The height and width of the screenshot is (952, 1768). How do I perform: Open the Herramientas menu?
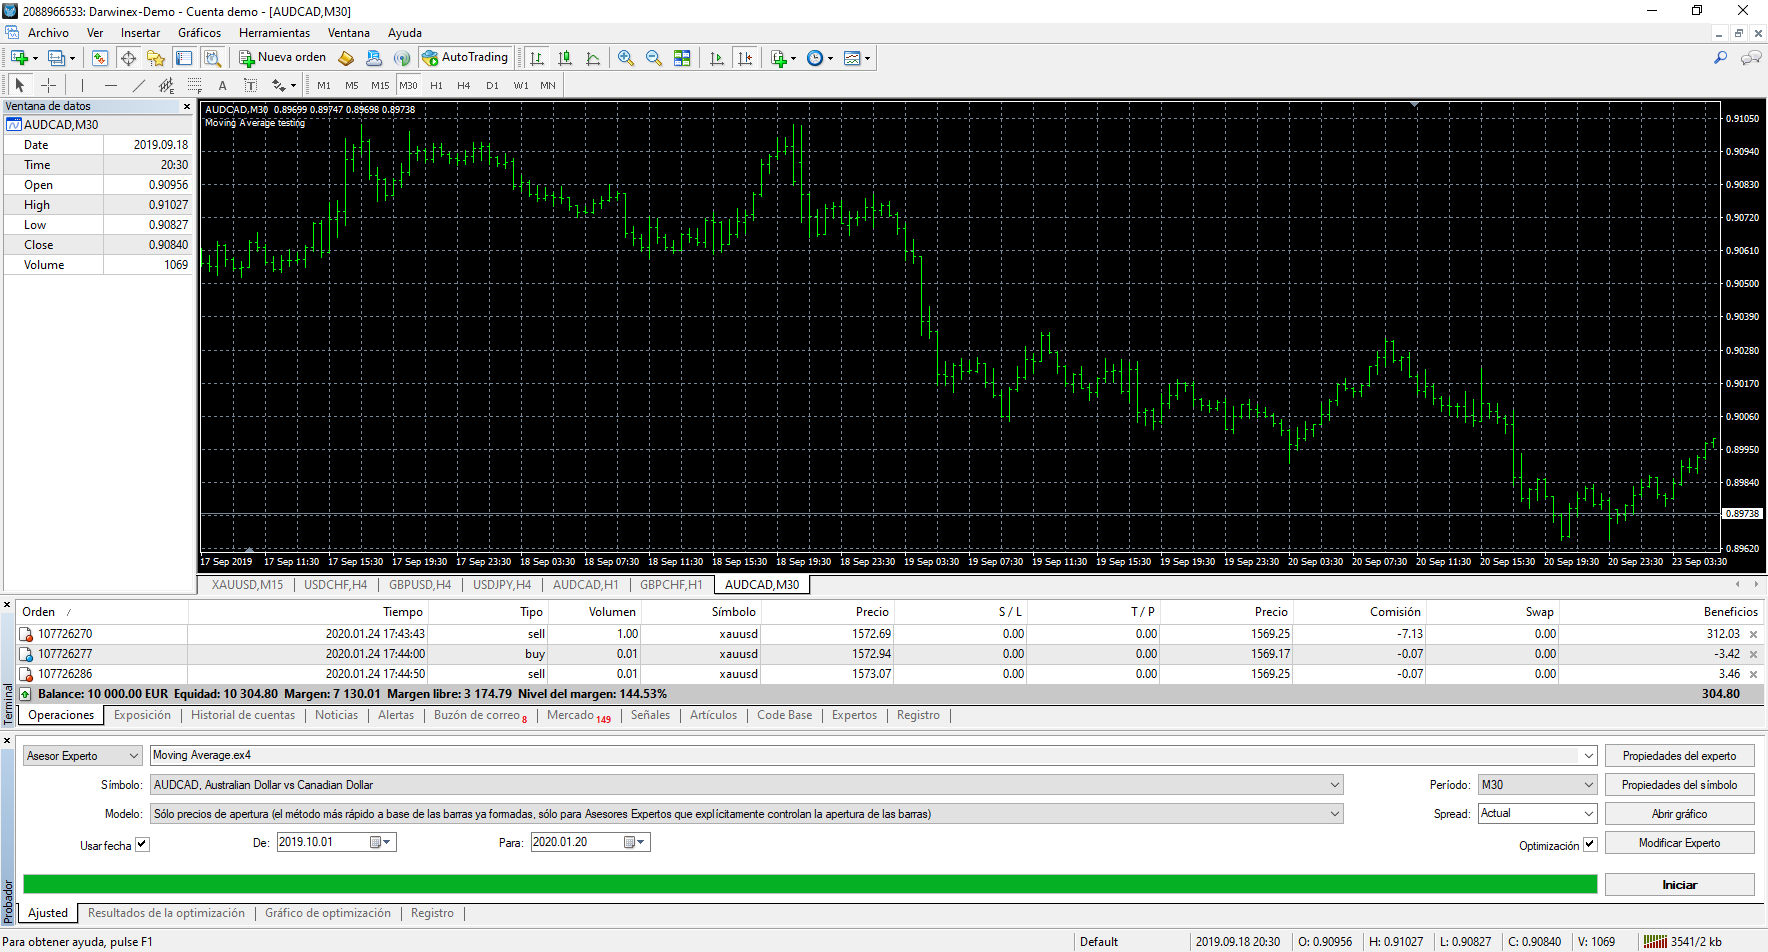[x=274, y=33]
